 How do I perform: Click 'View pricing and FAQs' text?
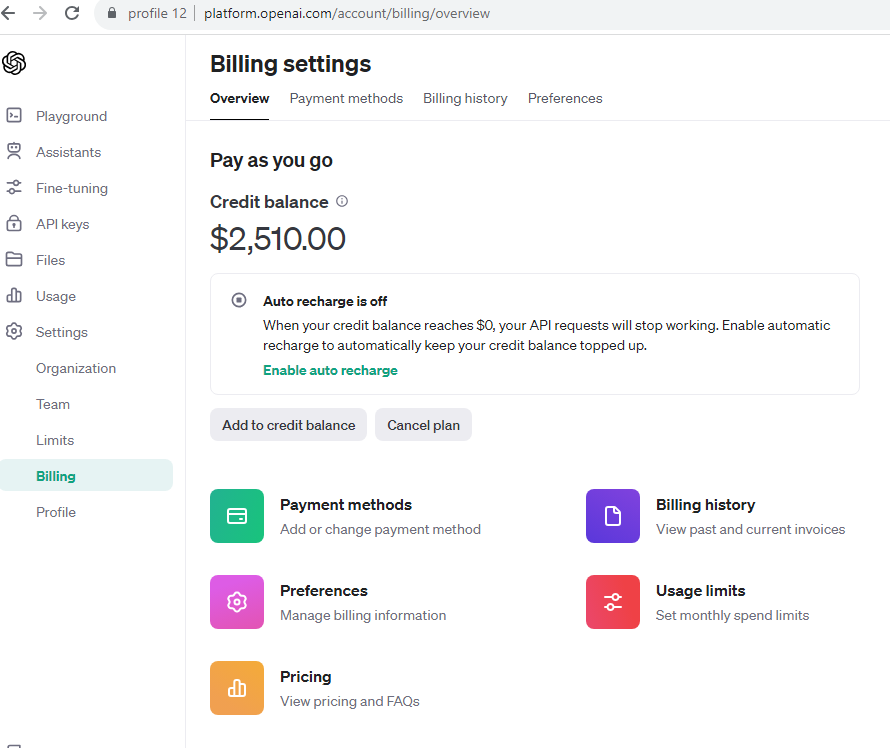point(350,701)
